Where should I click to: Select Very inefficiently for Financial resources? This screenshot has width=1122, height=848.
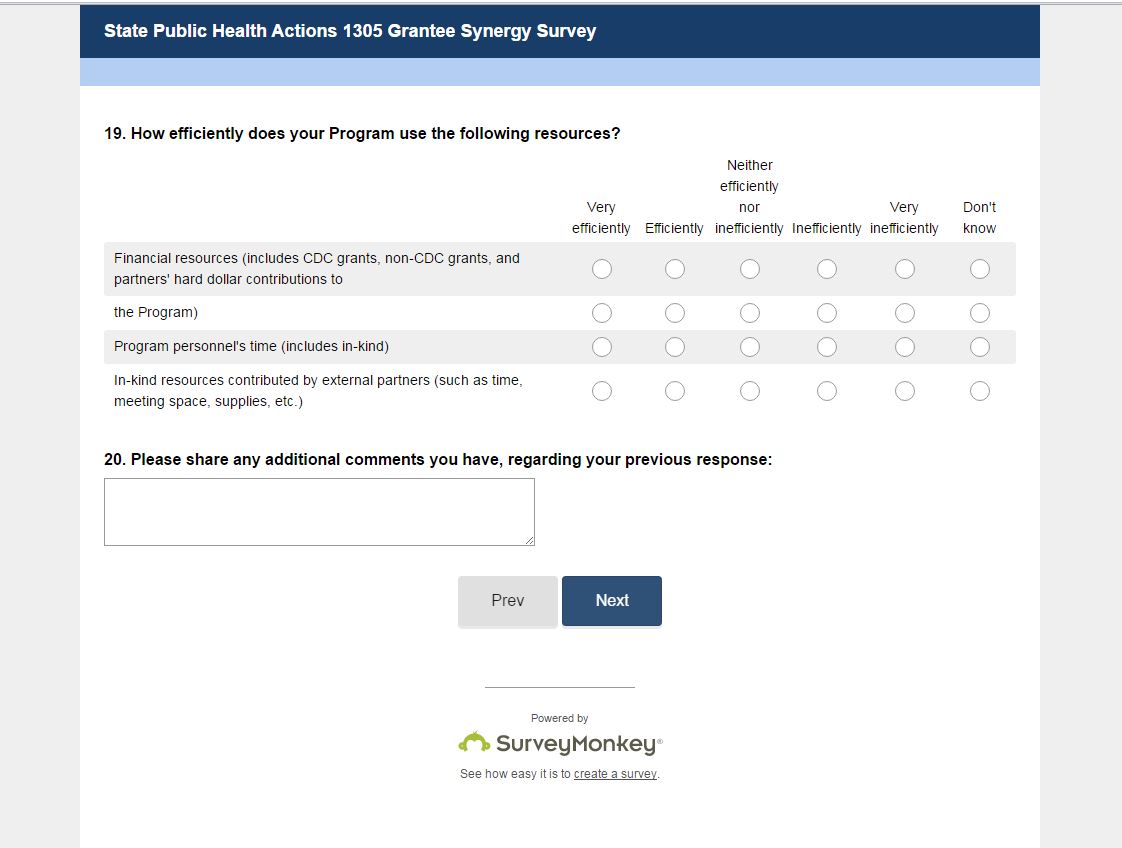(x=905, y=269)
